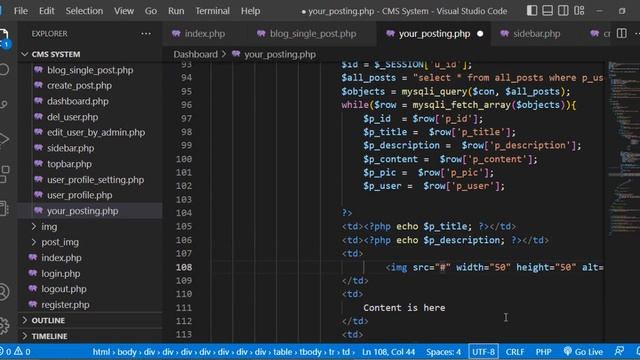This screenshot has width=640, height=360.
Task: Click the feedback icon in status bar
Action: pyautogui.click(x=619, y=351)
